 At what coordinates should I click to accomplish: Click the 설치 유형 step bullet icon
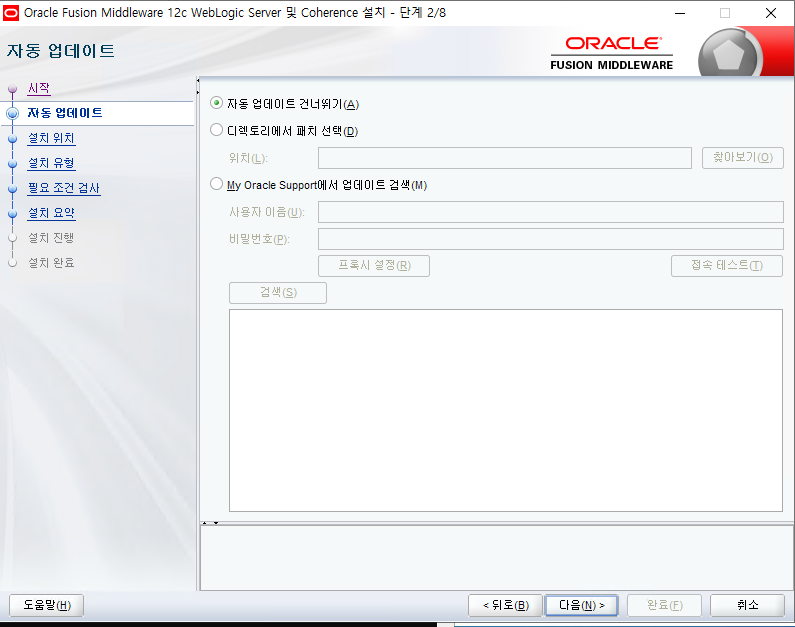click(13, 164)
